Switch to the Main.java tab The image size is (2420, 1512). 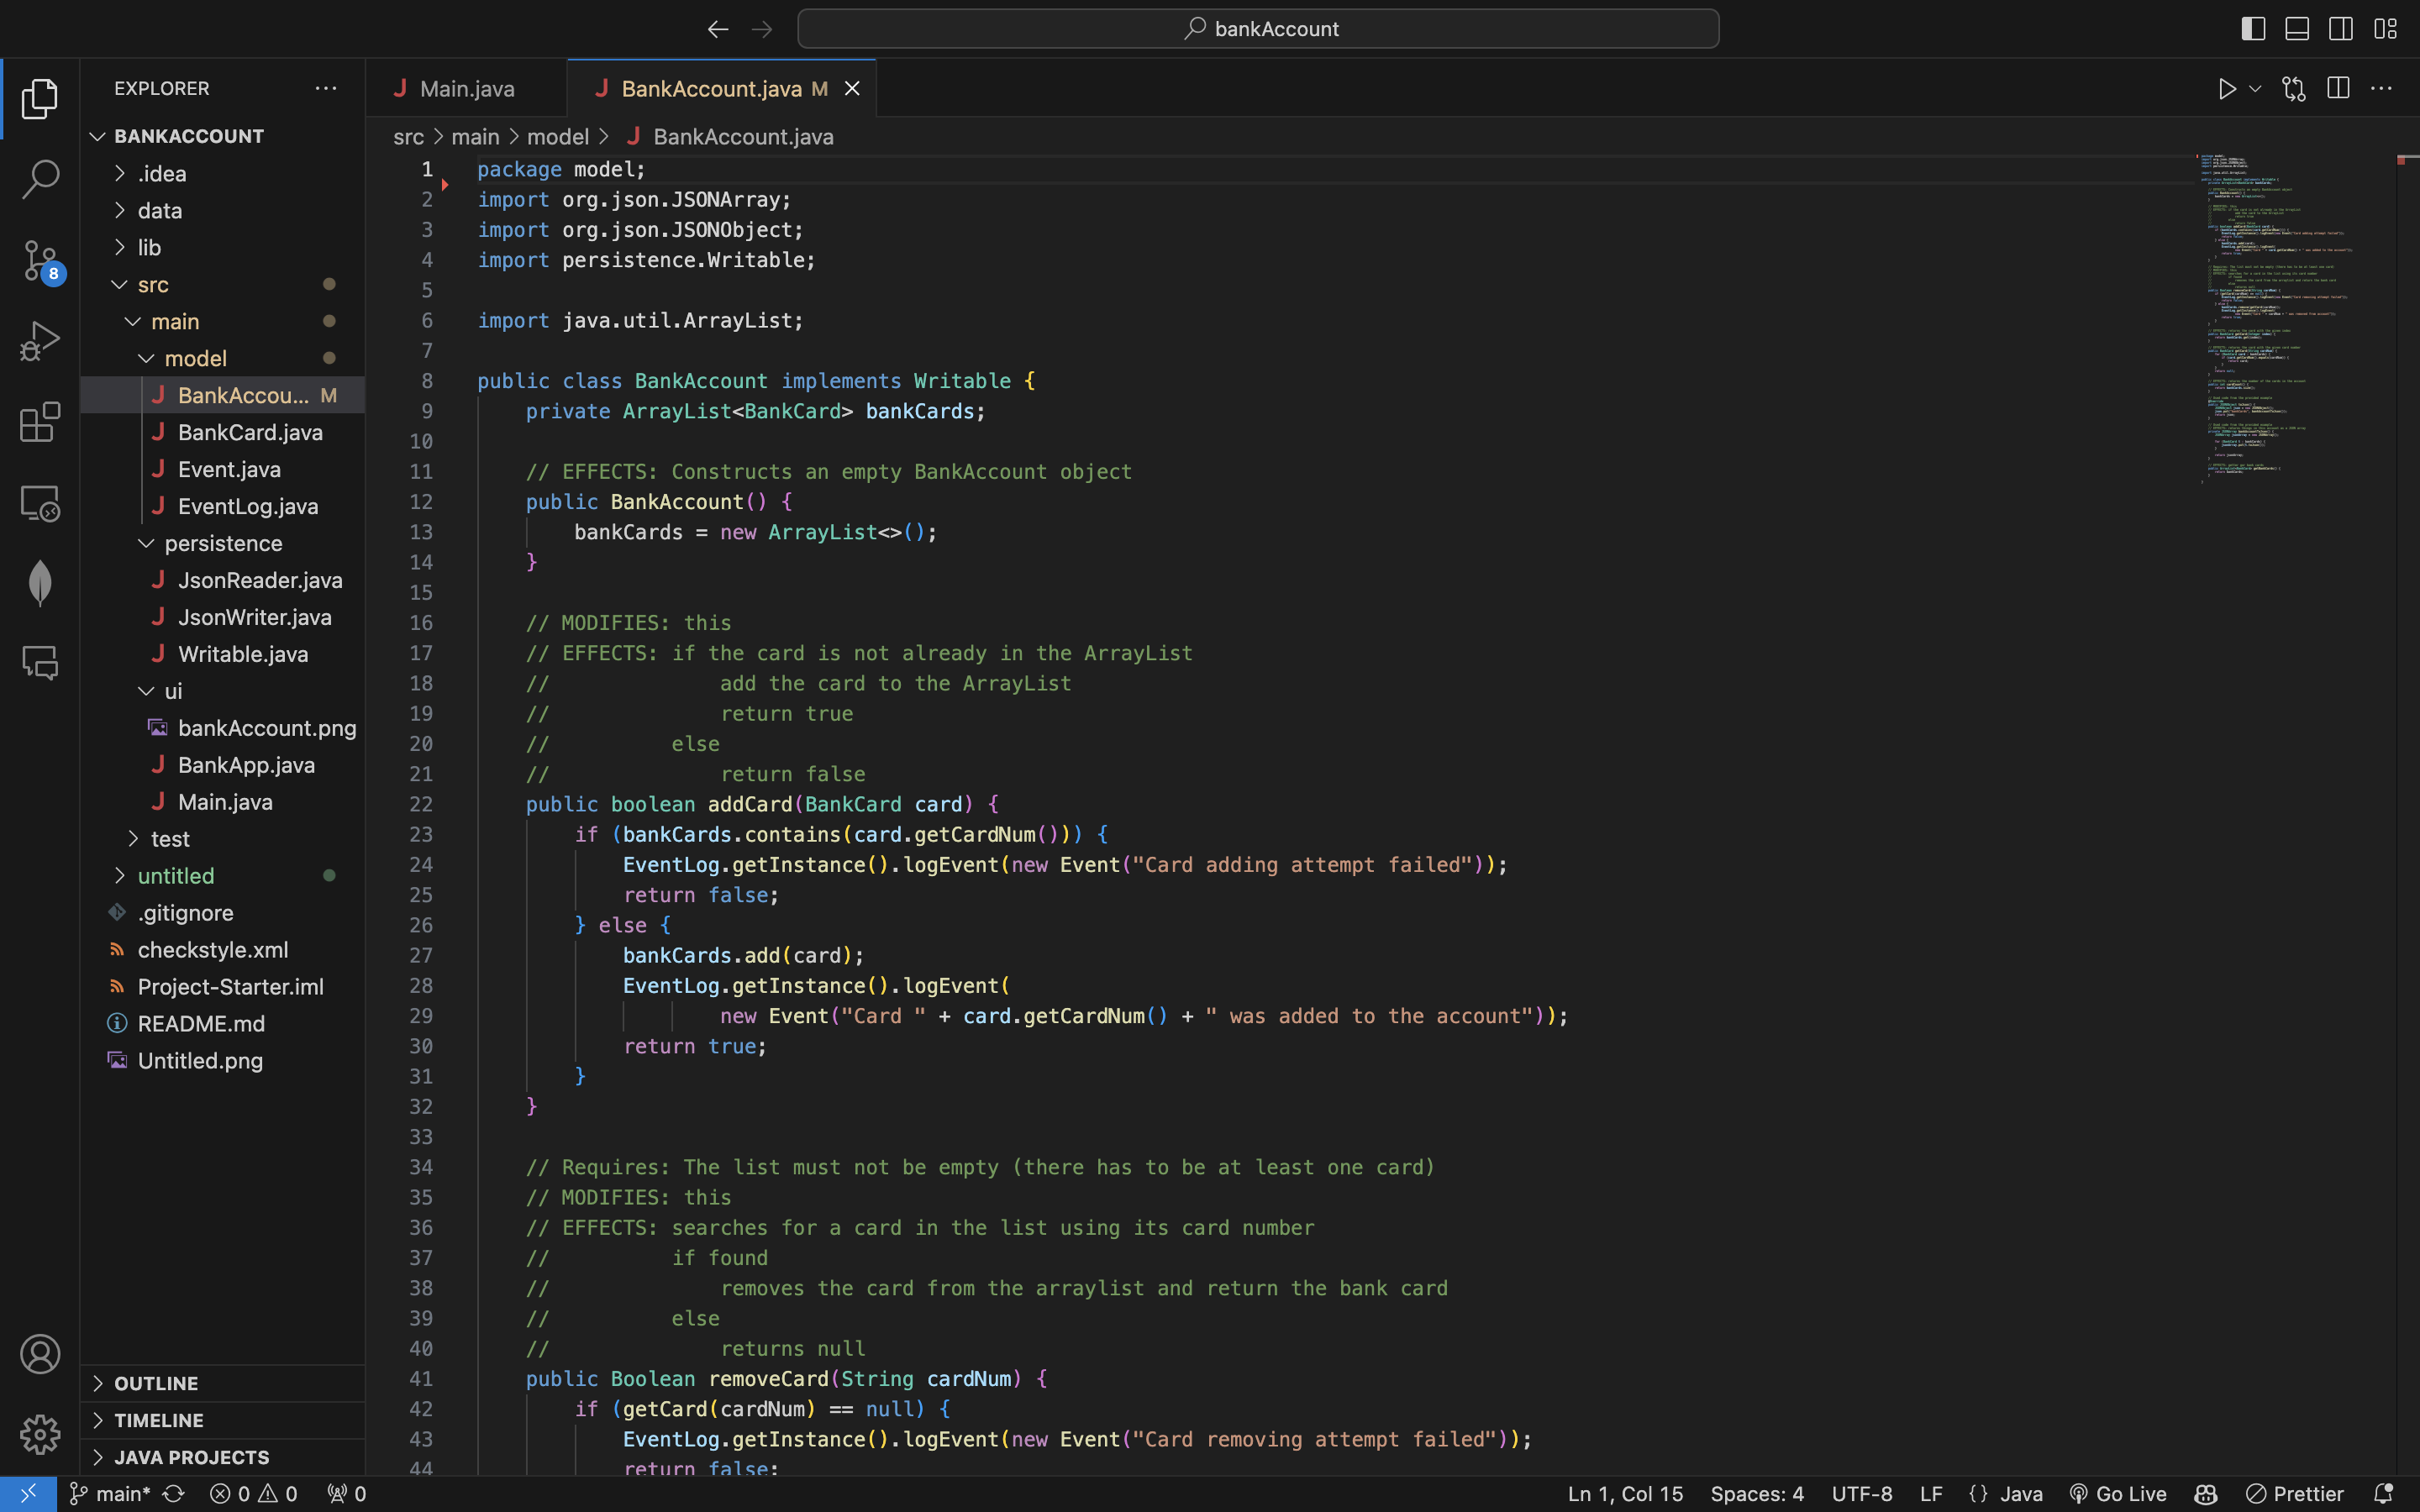coord(466,89)
